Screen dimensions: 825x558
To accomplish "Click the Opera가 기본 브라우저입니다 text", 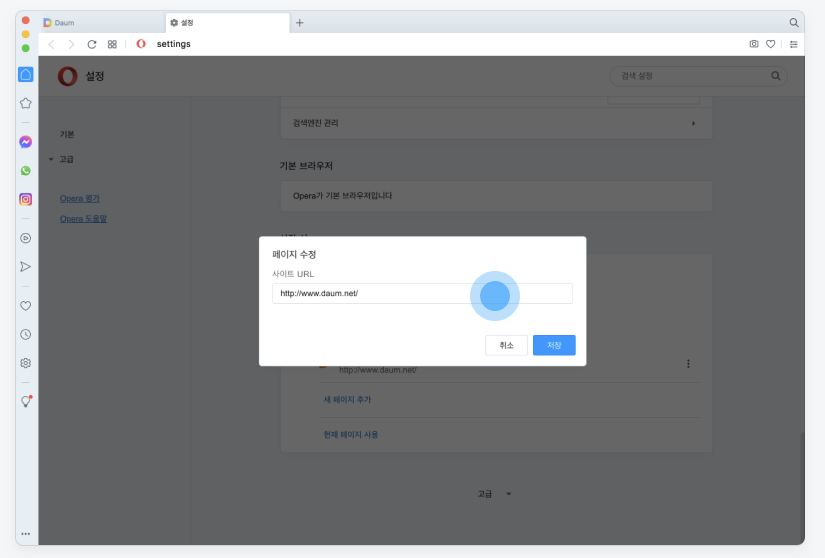I will (x=343, y=196).
